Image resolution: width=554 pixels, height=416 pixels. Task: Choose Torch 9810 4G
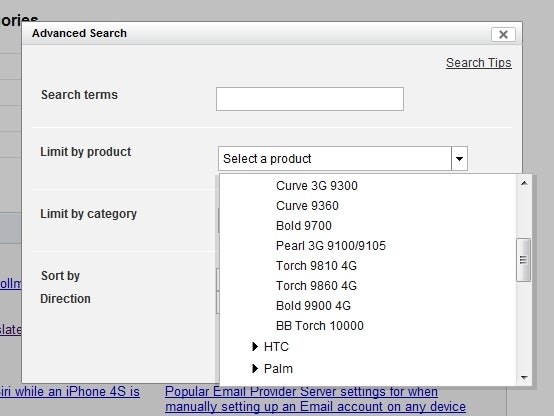click(x=316, y=265)
